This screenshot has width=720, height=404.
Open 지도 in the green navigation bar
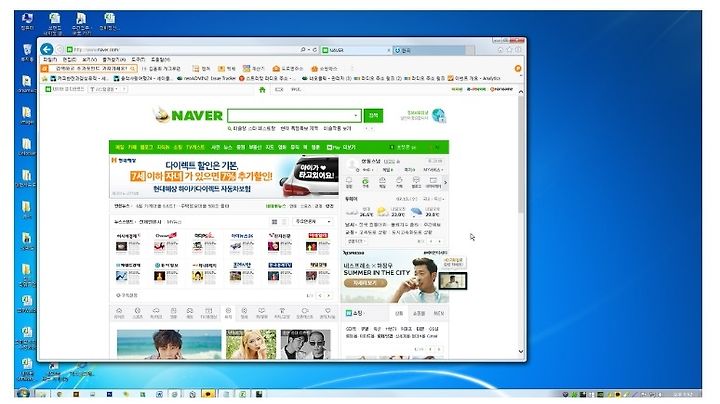(270, 147)
